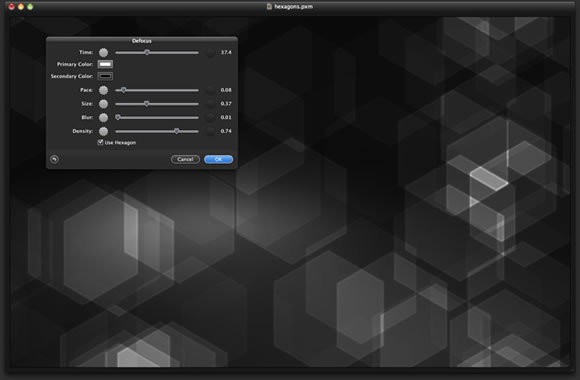Click the round gray knob beside Blur
This screenshot has height=380, width=580.
(104, 117)
